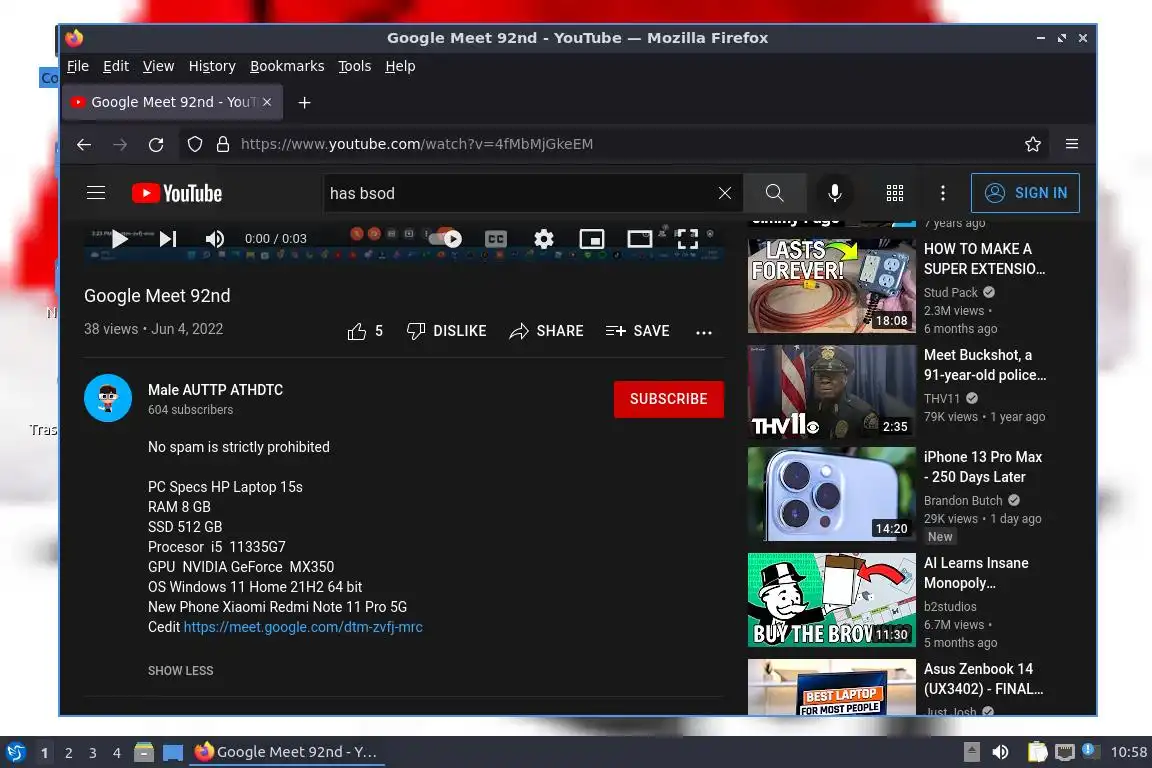Click the YouTube search magnifier button
The image size is (1152, 768).
coord(774,193)
